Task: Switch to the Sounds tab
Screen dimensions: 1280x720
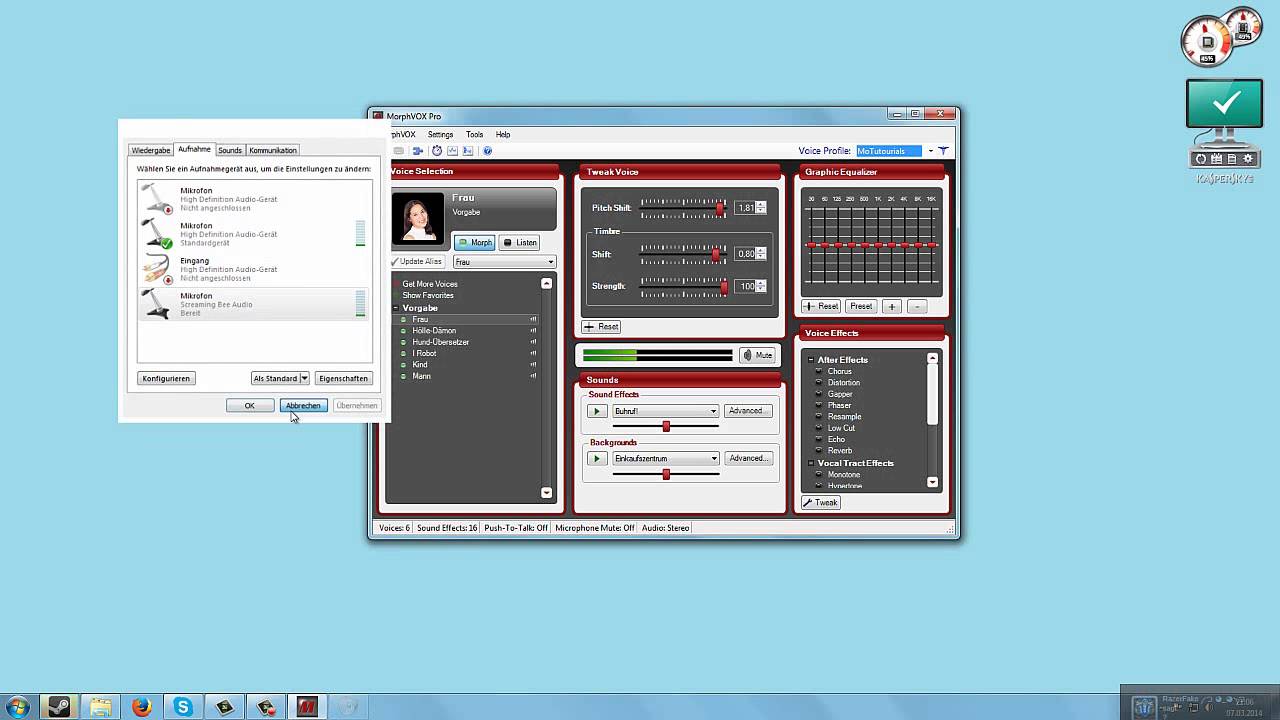Action: 230,150
